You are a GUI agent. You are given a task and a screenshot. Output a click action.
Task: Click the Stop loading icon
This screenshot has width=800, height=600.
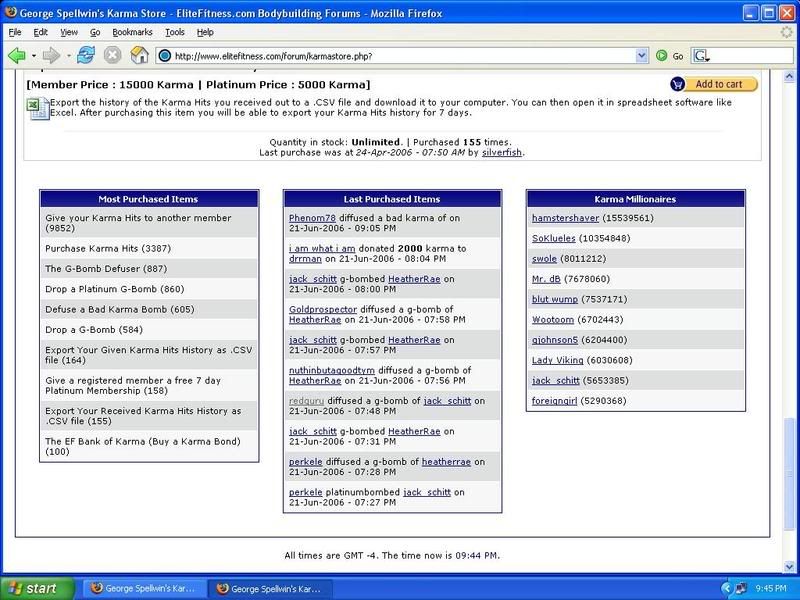click(x=113, y=55)
